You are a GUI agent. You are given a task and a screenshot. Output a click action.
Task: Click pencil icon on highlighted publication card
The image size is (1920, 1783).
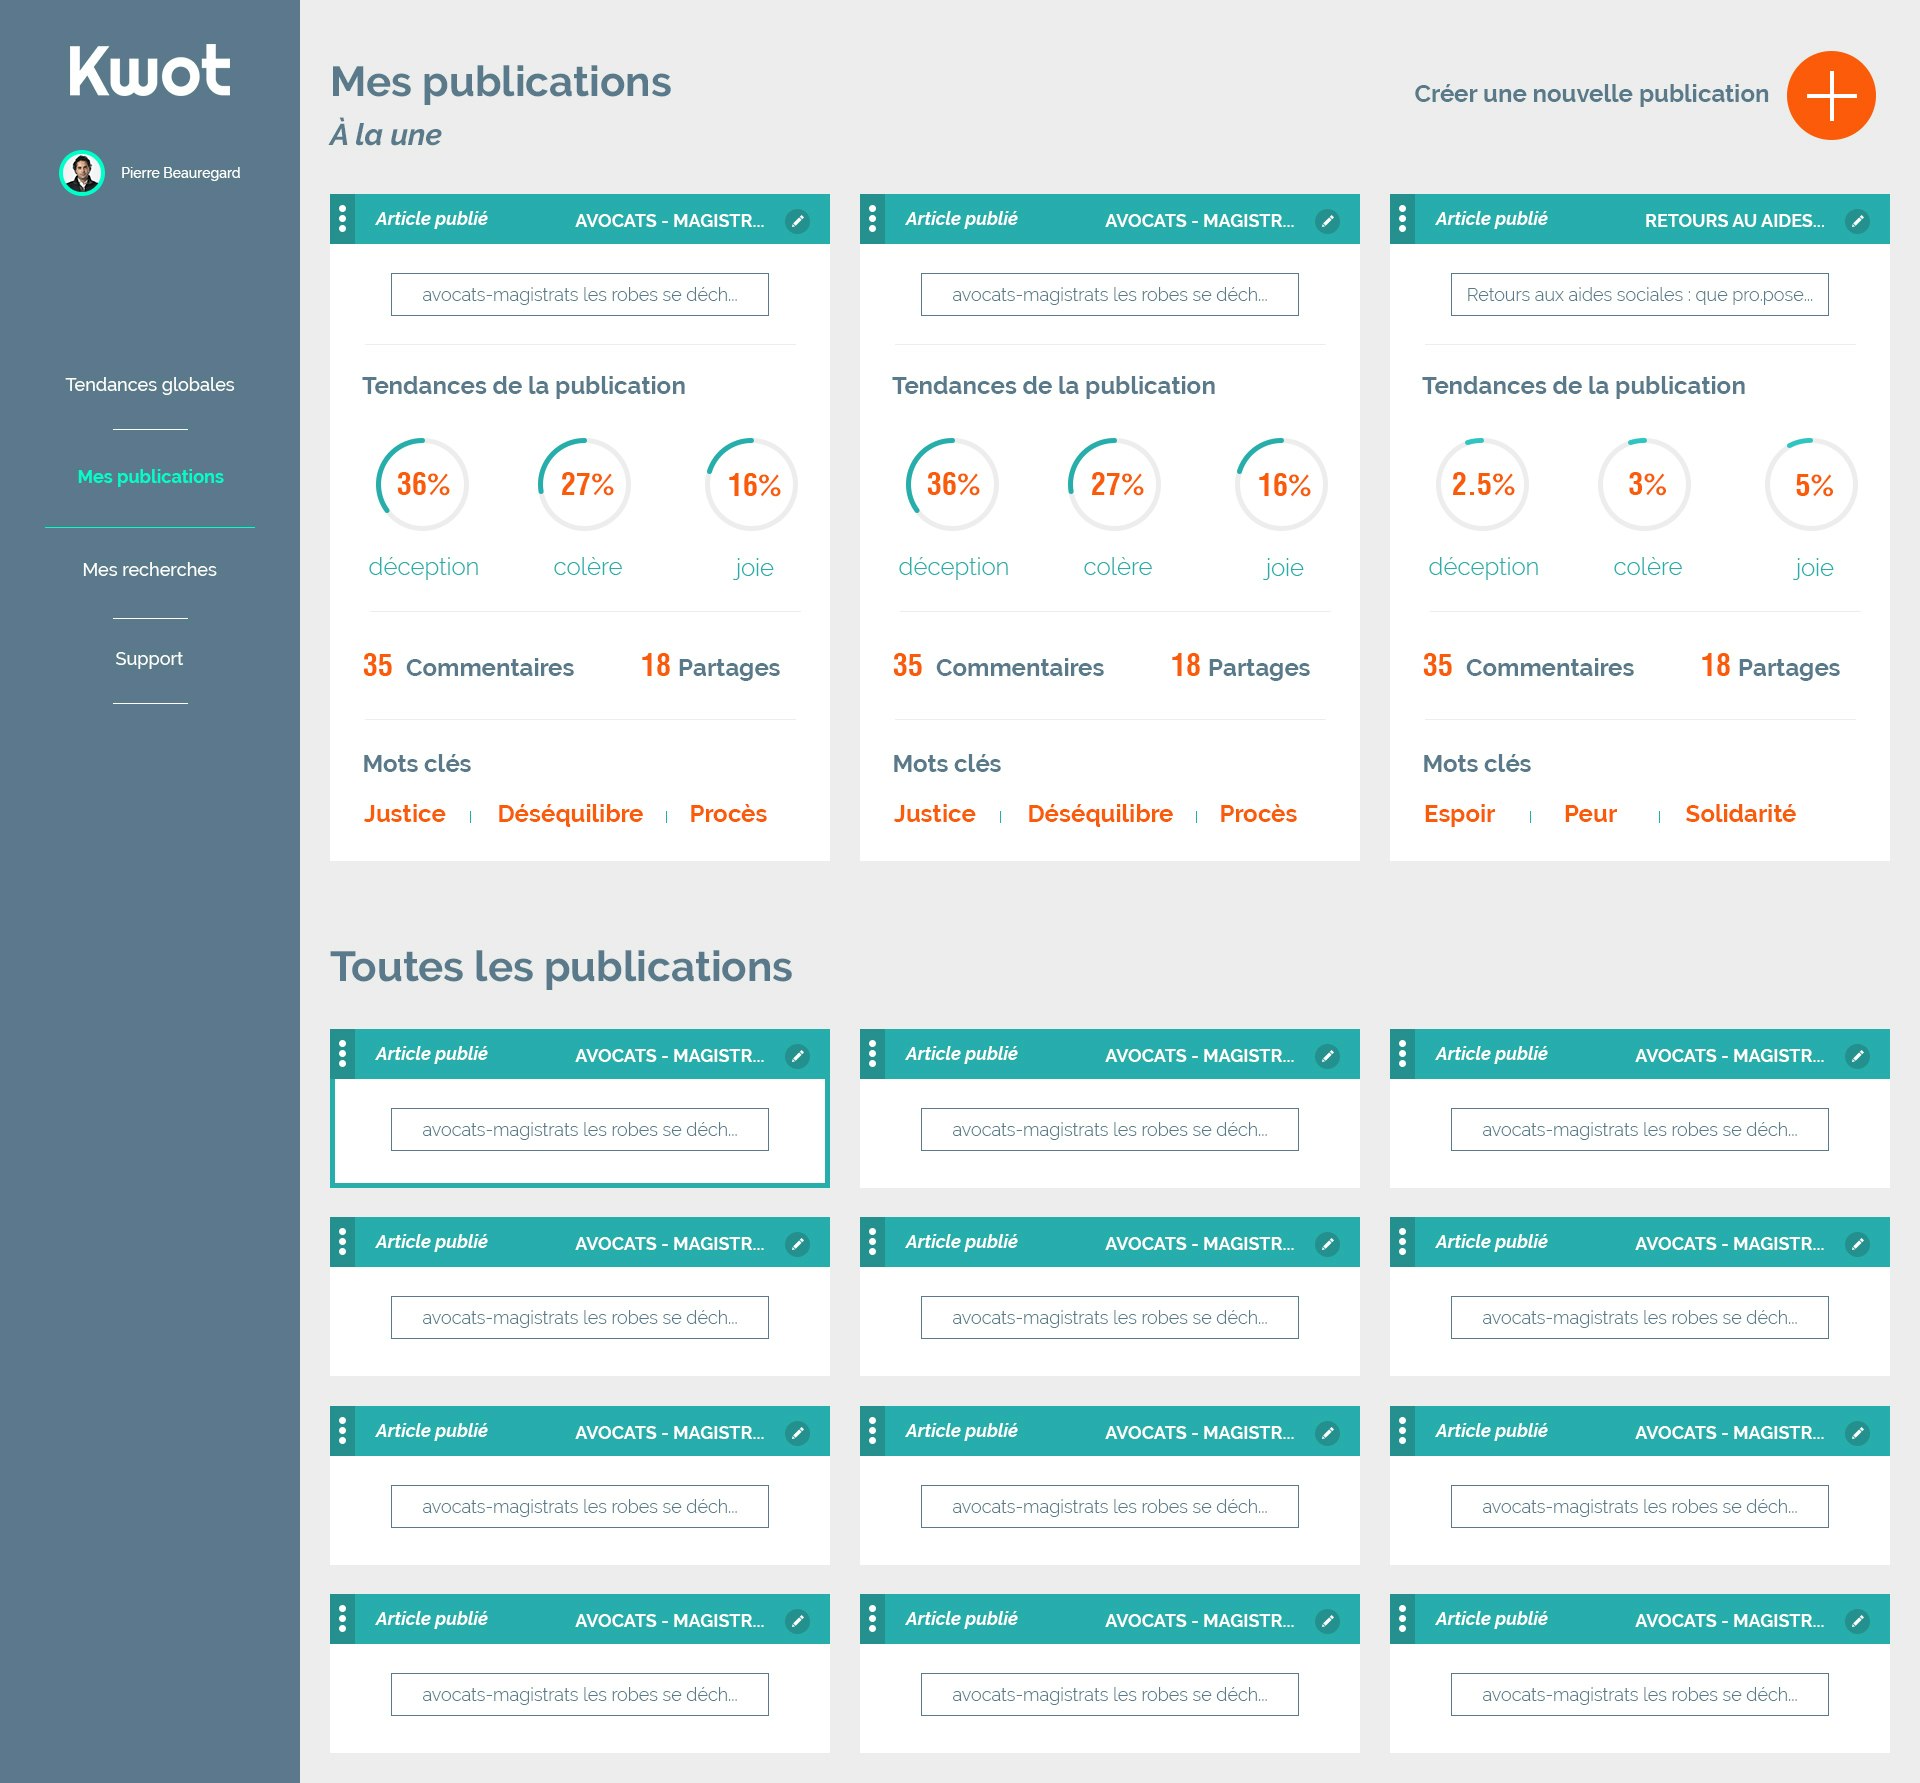click(x=797, y=1056)
